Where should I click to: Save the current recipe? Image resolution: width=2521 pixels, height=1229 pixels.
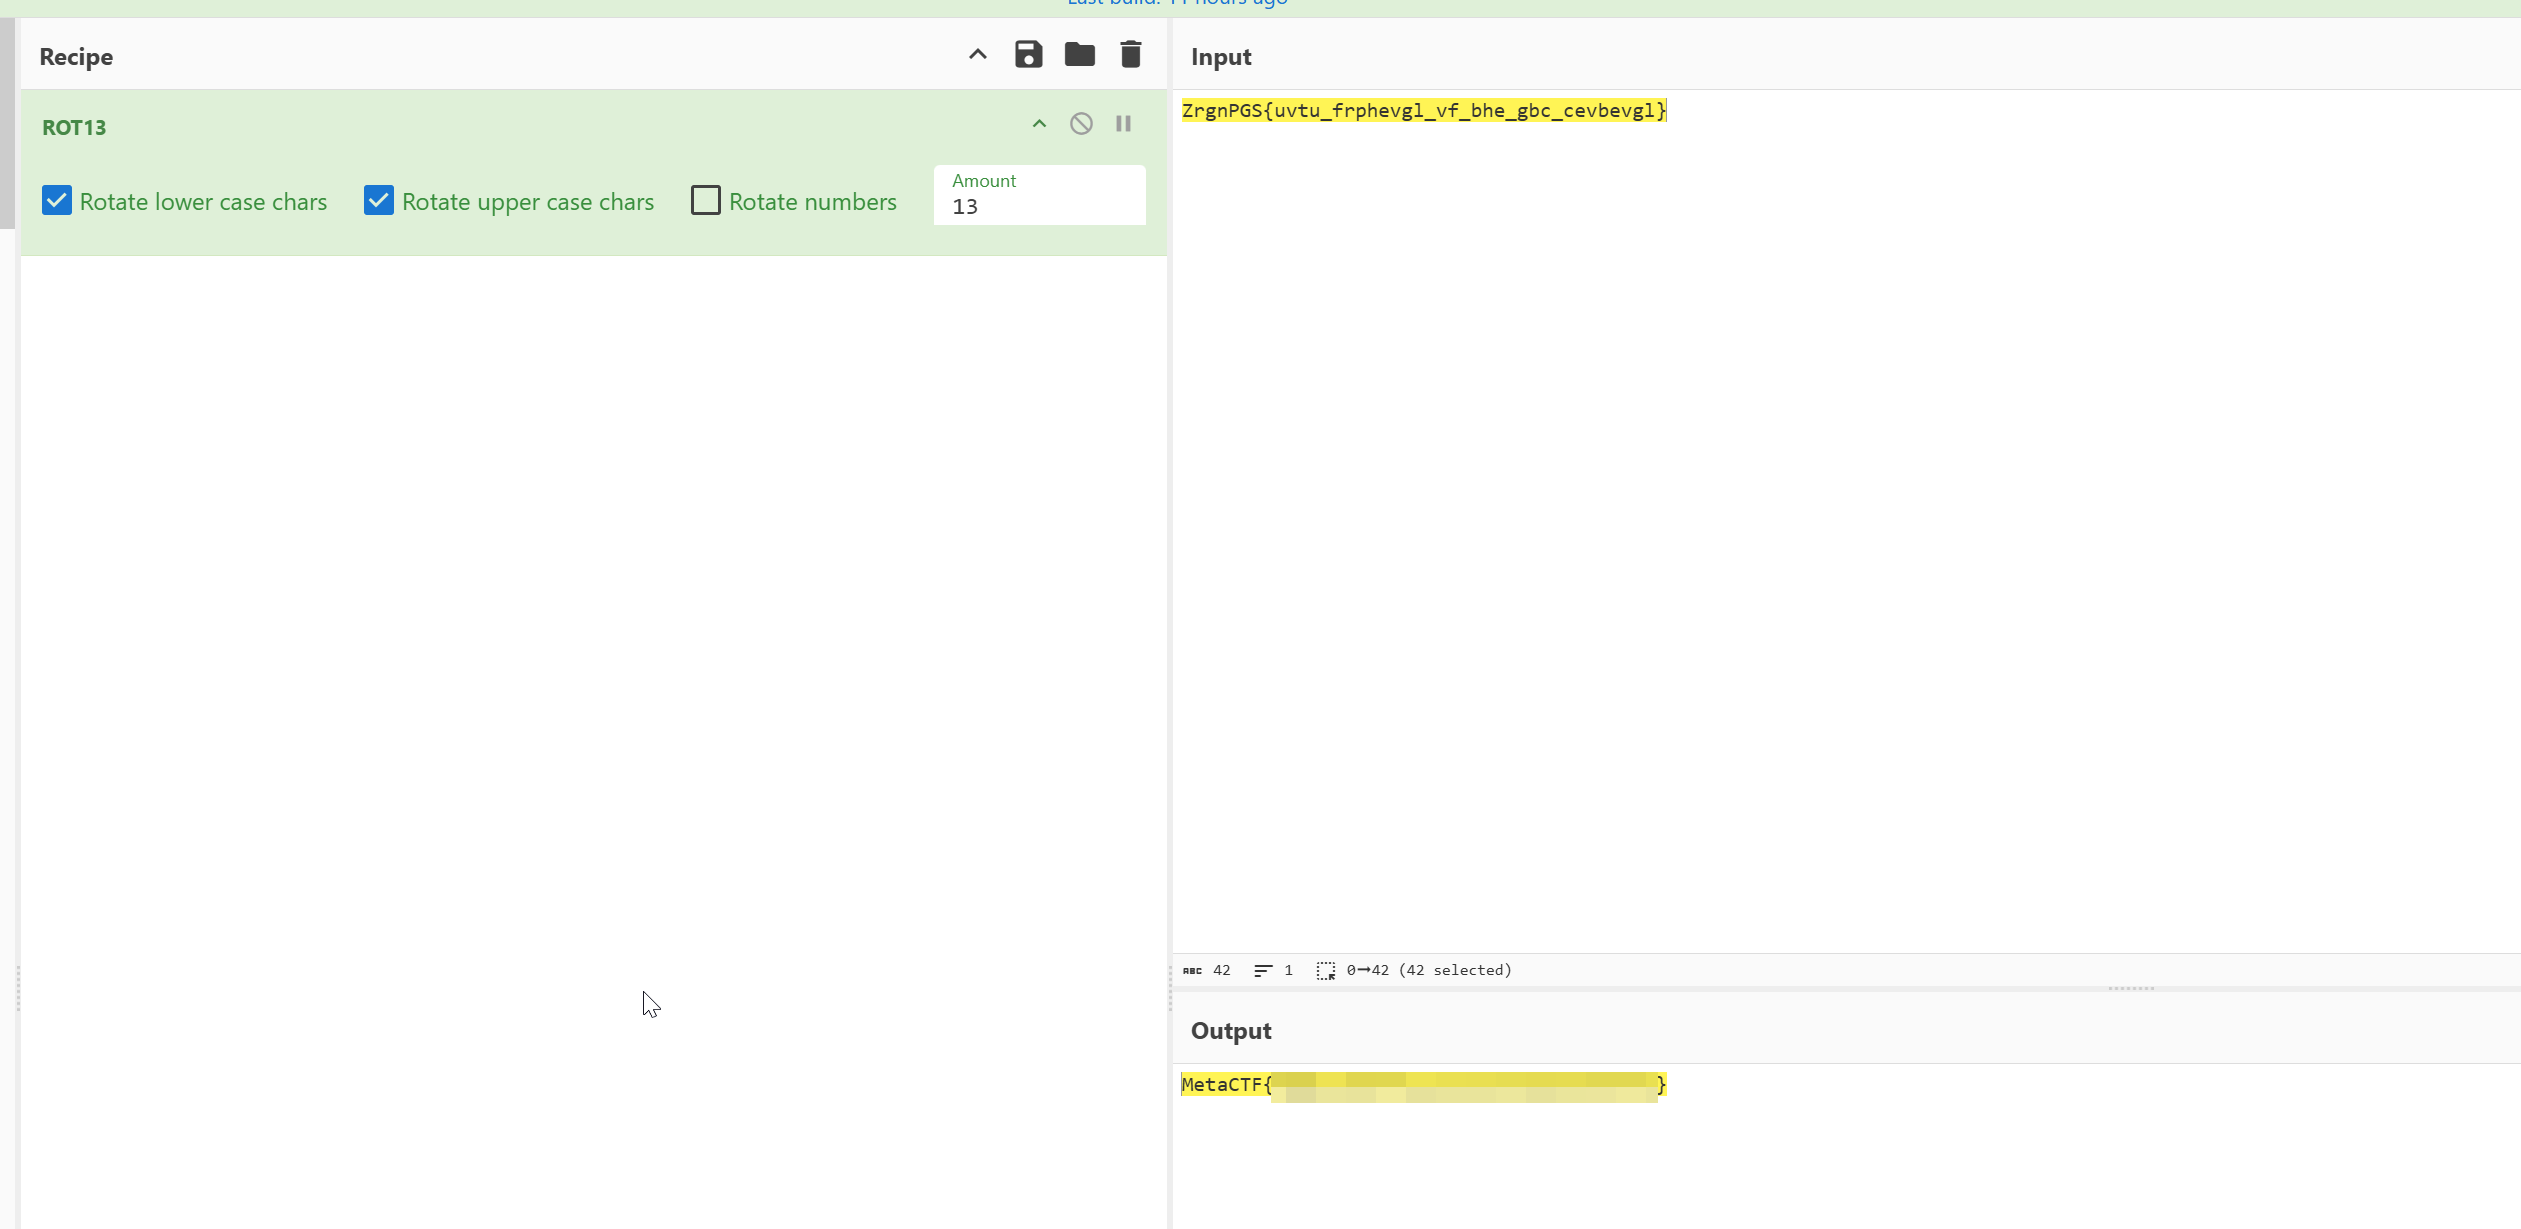(1028, 55)
